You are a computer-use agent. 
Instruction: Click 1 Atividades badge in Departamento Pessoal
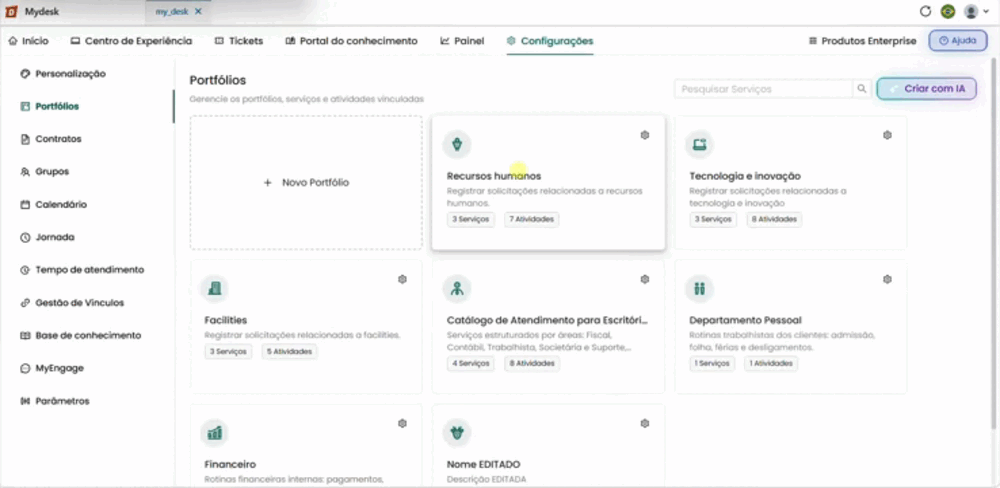[x=771, y=364]
